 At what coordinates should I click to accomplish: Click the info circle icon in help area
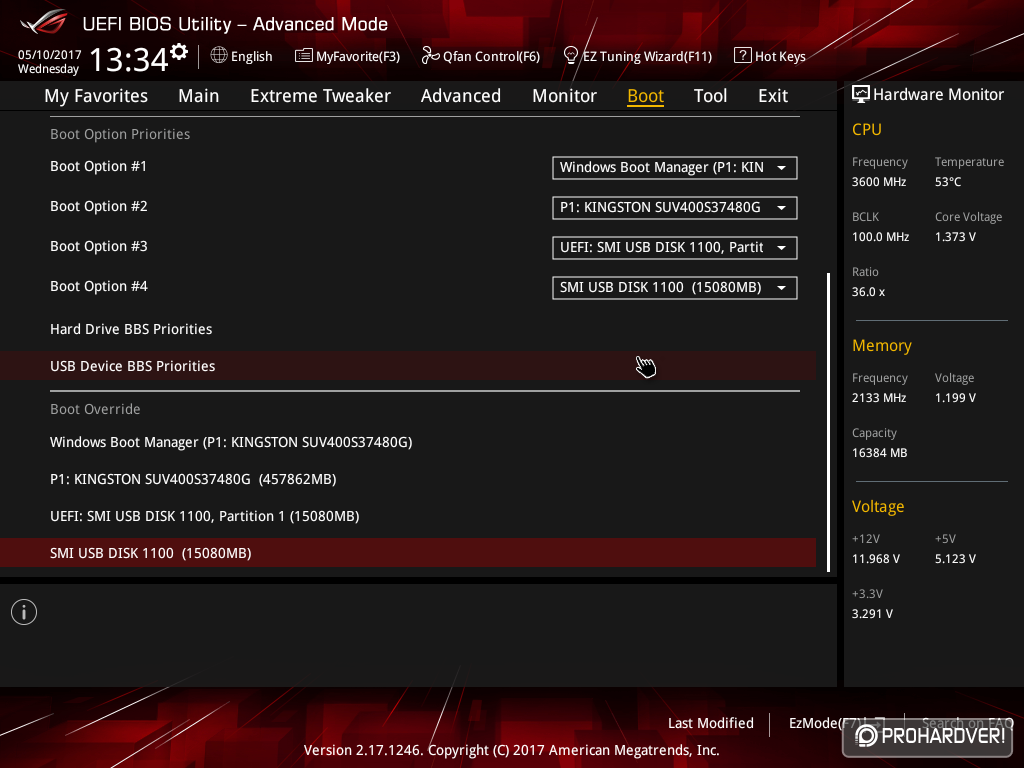(24, 612)
